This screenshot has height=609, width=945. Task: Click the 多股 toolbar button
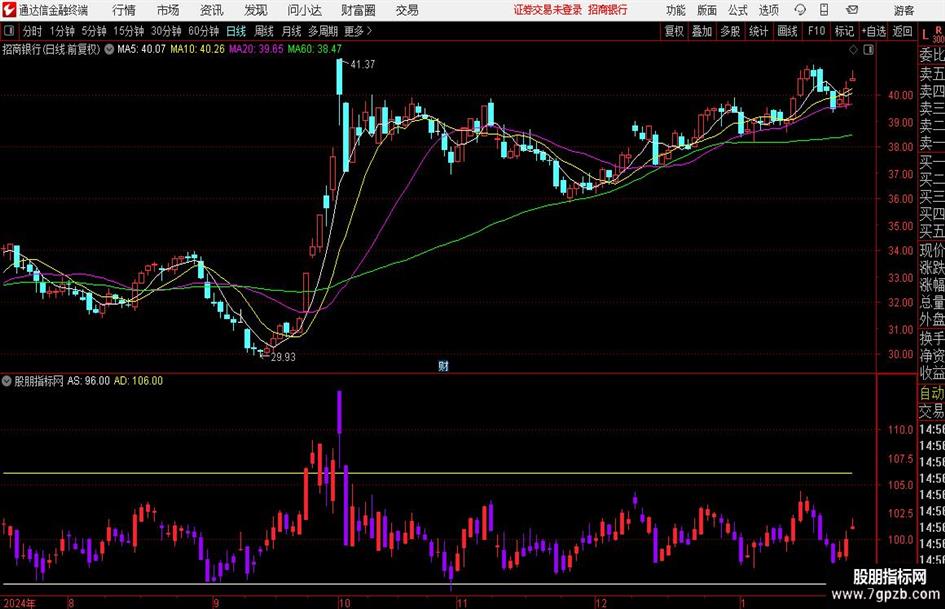pos(730,31)
